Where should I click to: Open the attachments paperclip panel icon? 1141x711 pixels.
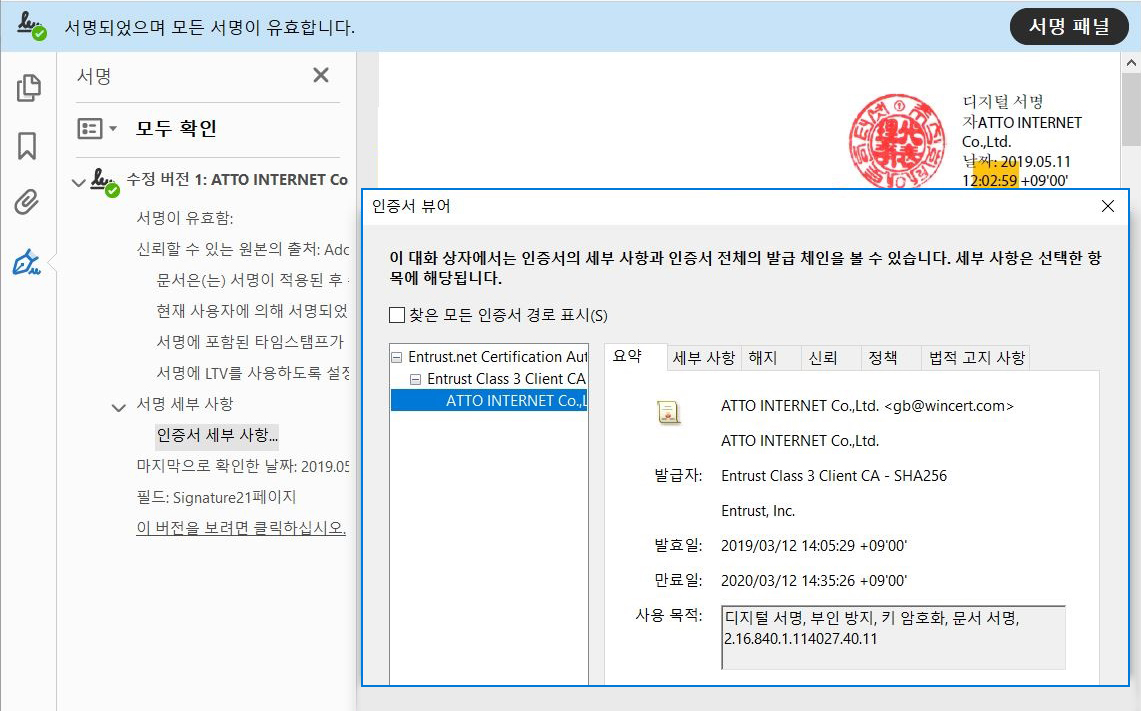27,202
